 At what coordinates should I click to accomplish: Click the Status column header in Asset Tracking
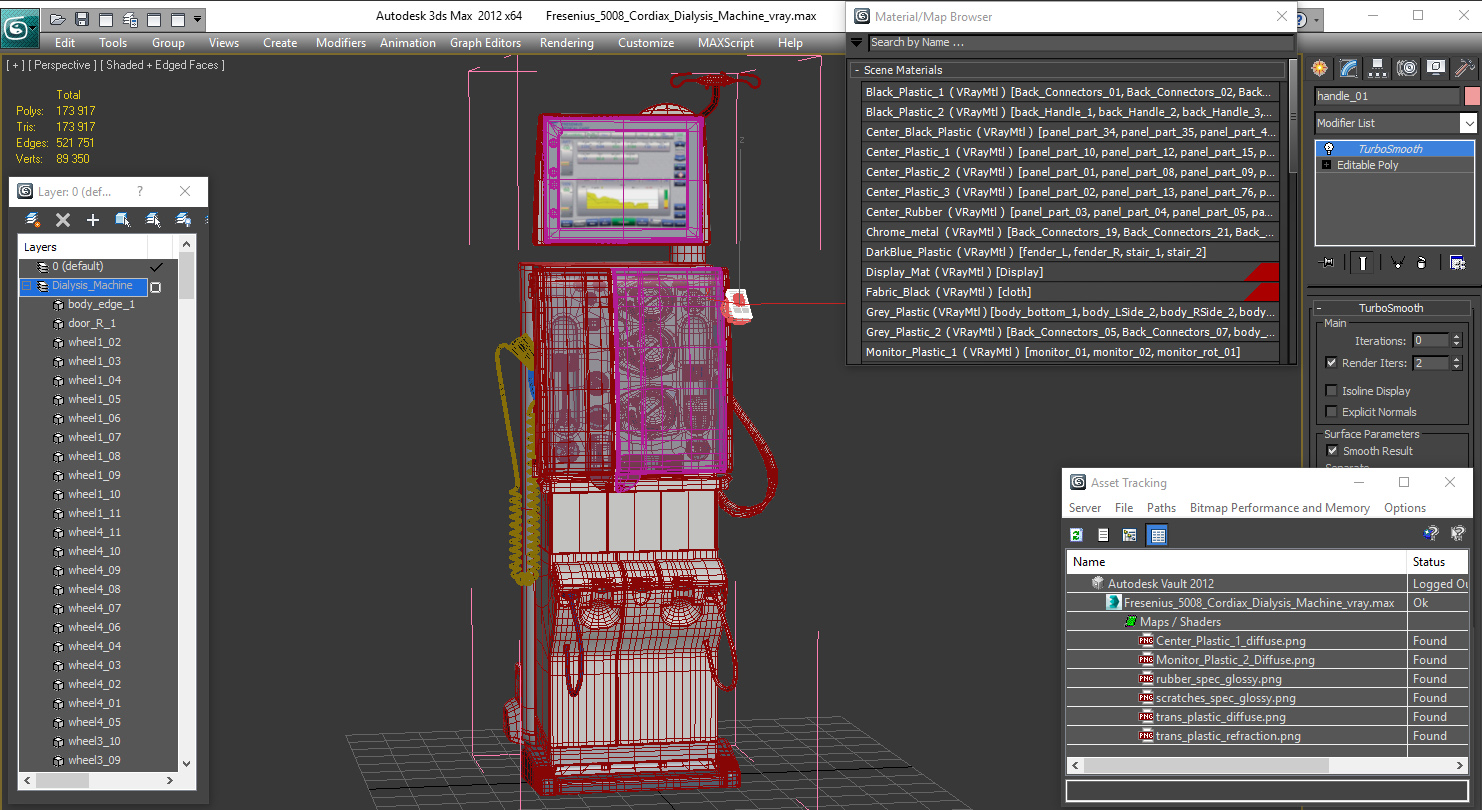[x=1437, y=562]
